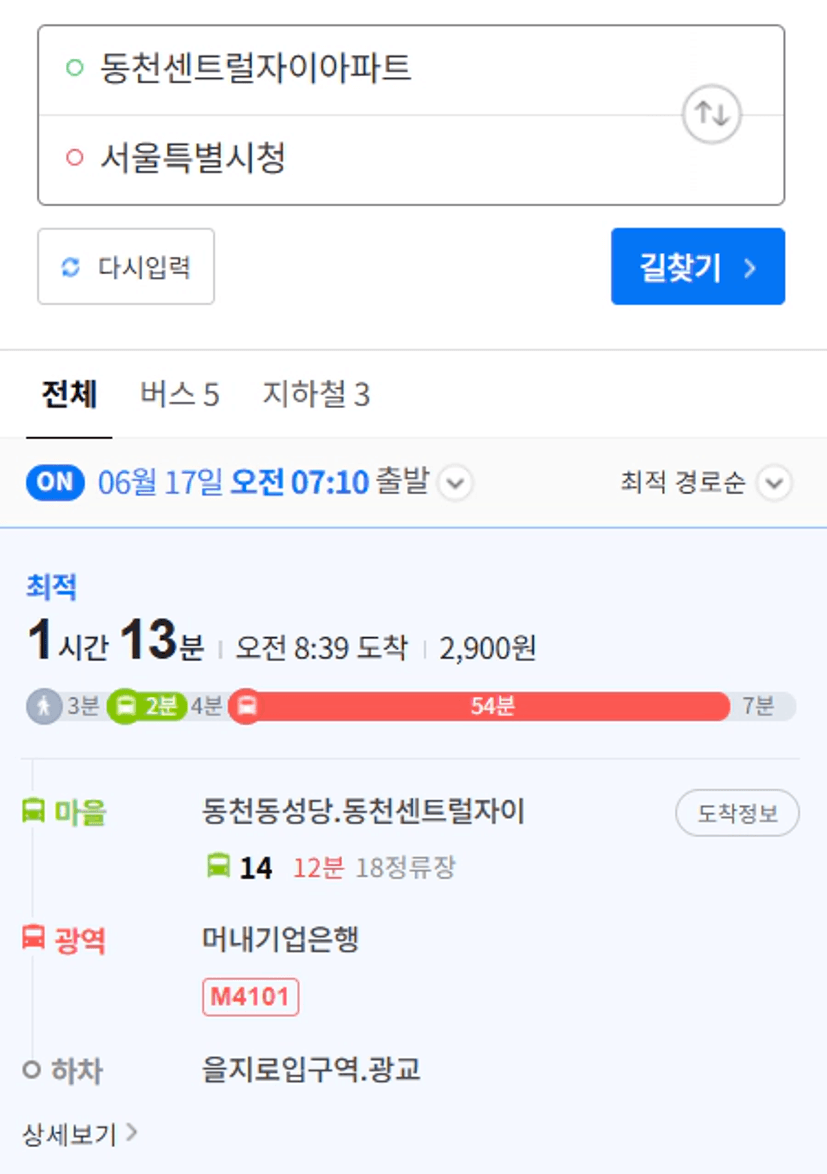Switch to the 지하철 3 tab

click(316, 394)
